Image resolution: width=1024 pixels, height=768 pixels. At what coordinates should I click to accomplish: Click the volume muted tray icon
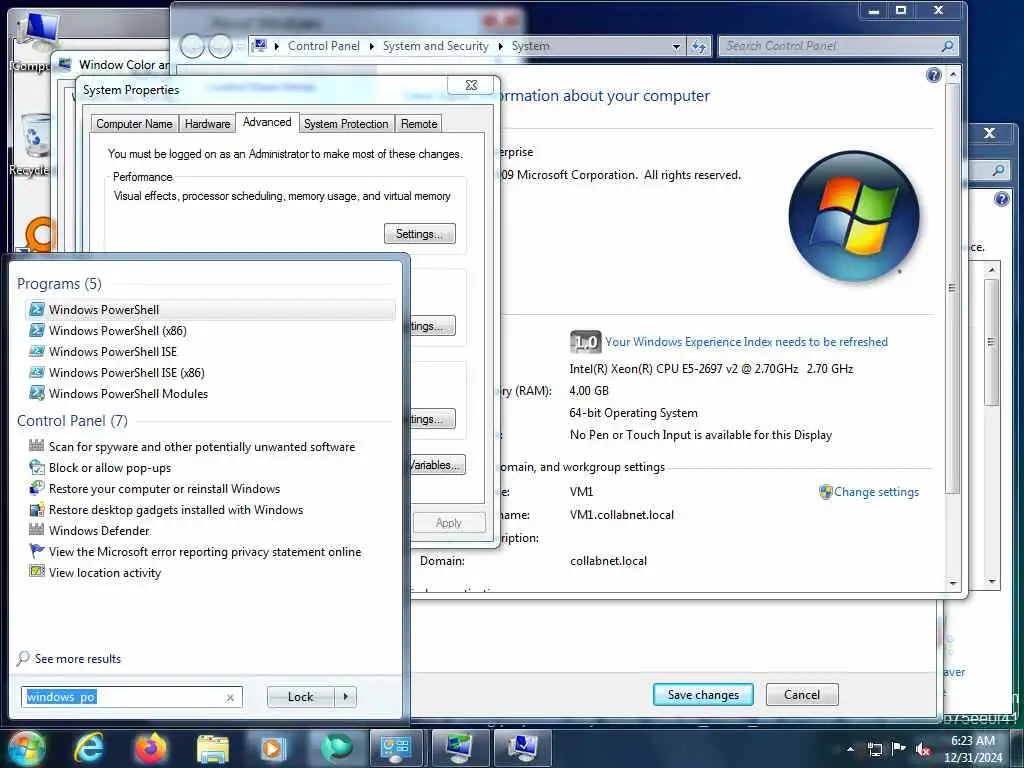click(923, 750)
